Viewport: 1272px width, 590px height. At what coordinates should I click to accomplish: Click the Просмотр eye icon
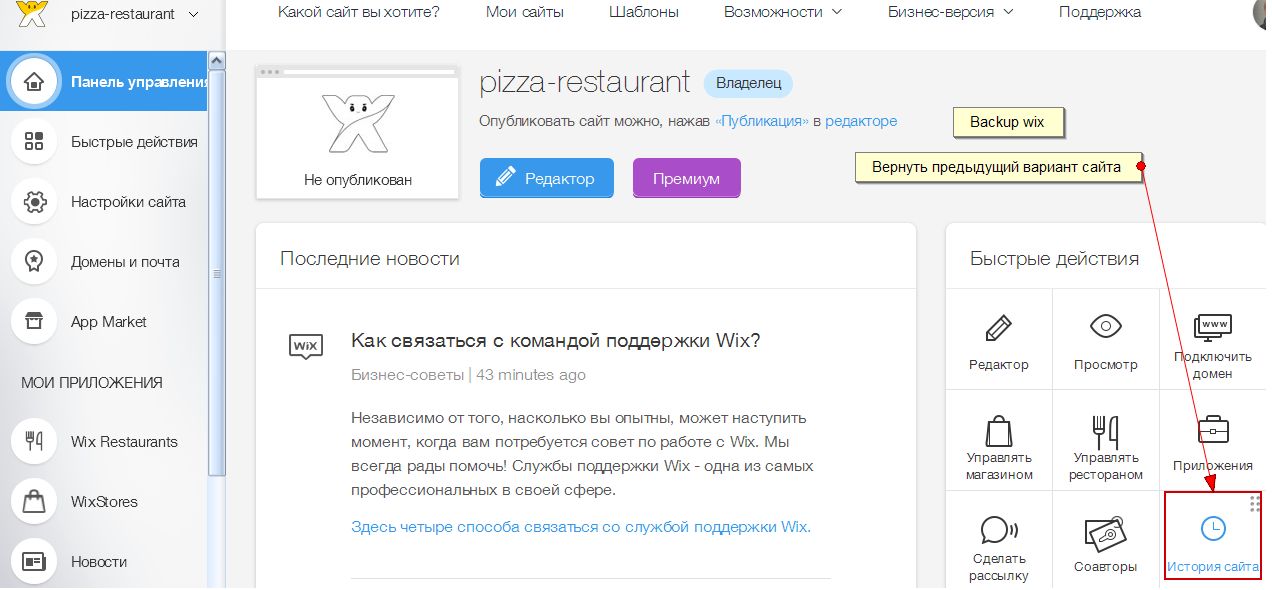pos(1105,340)
